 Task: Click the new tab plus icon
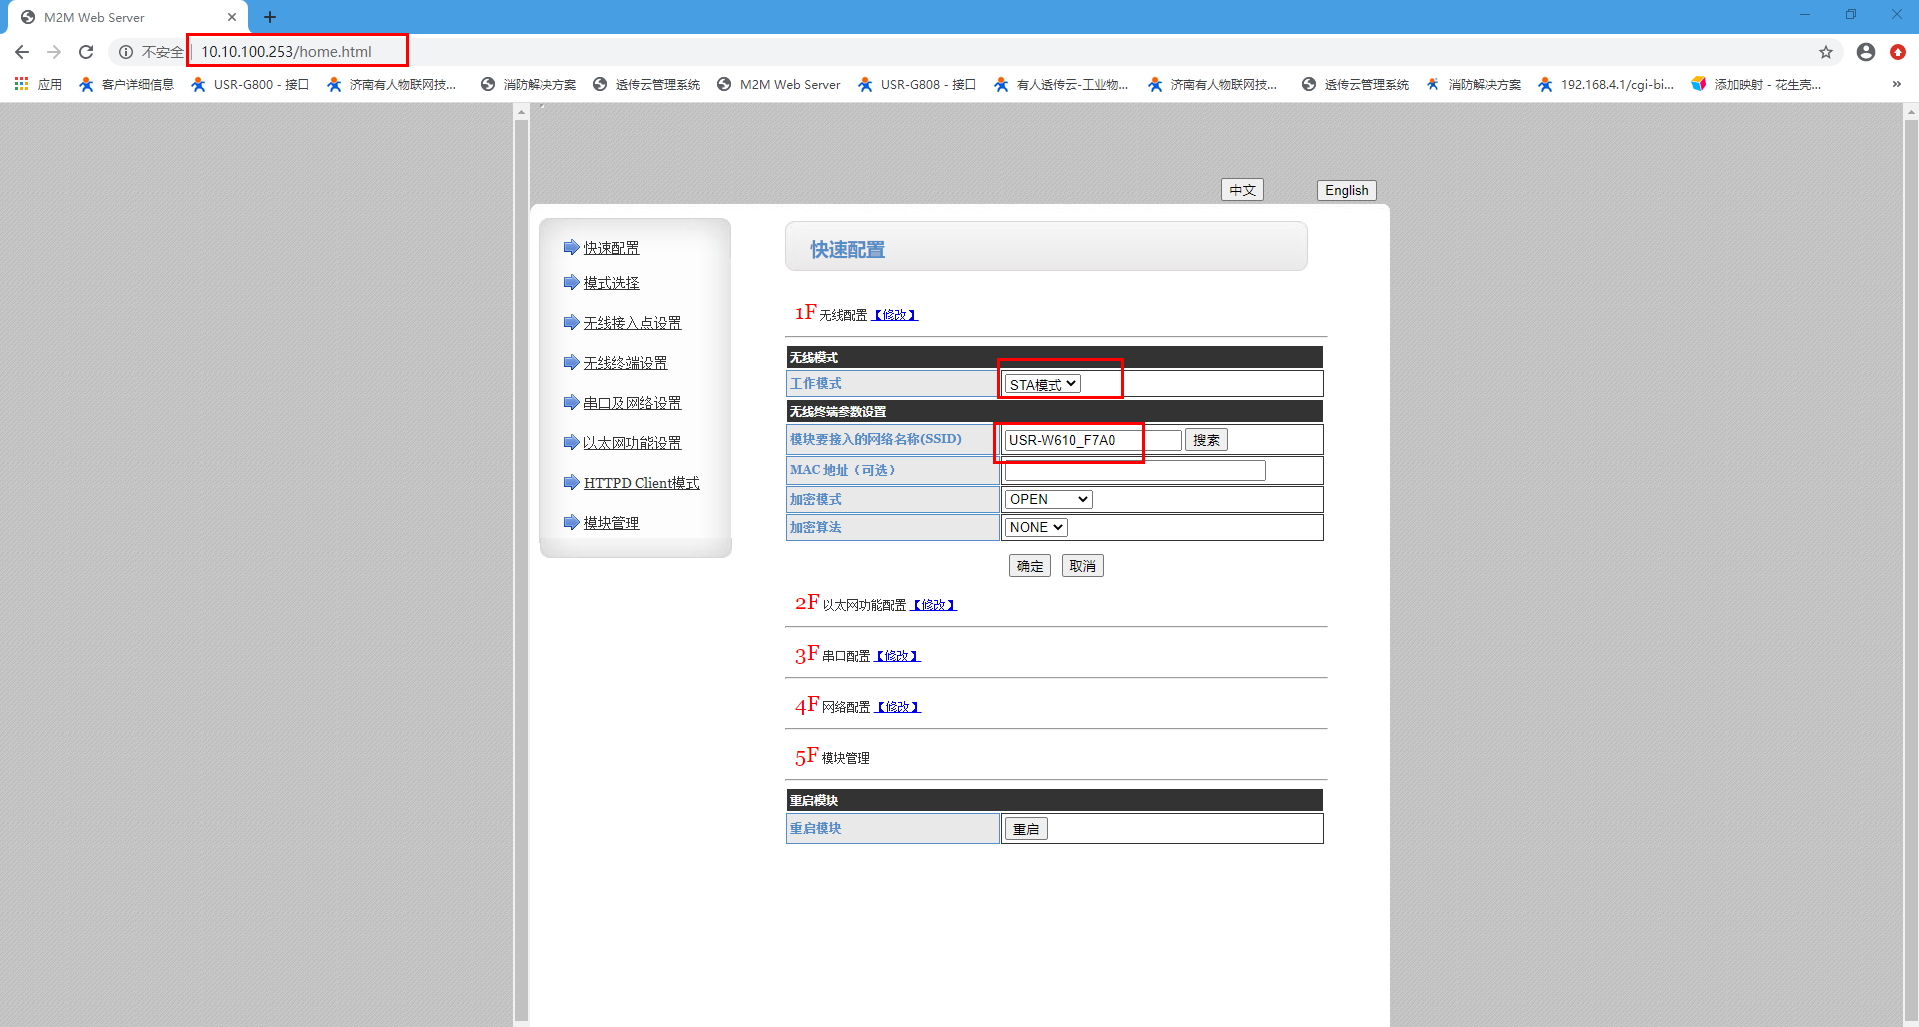click(270, 17)
